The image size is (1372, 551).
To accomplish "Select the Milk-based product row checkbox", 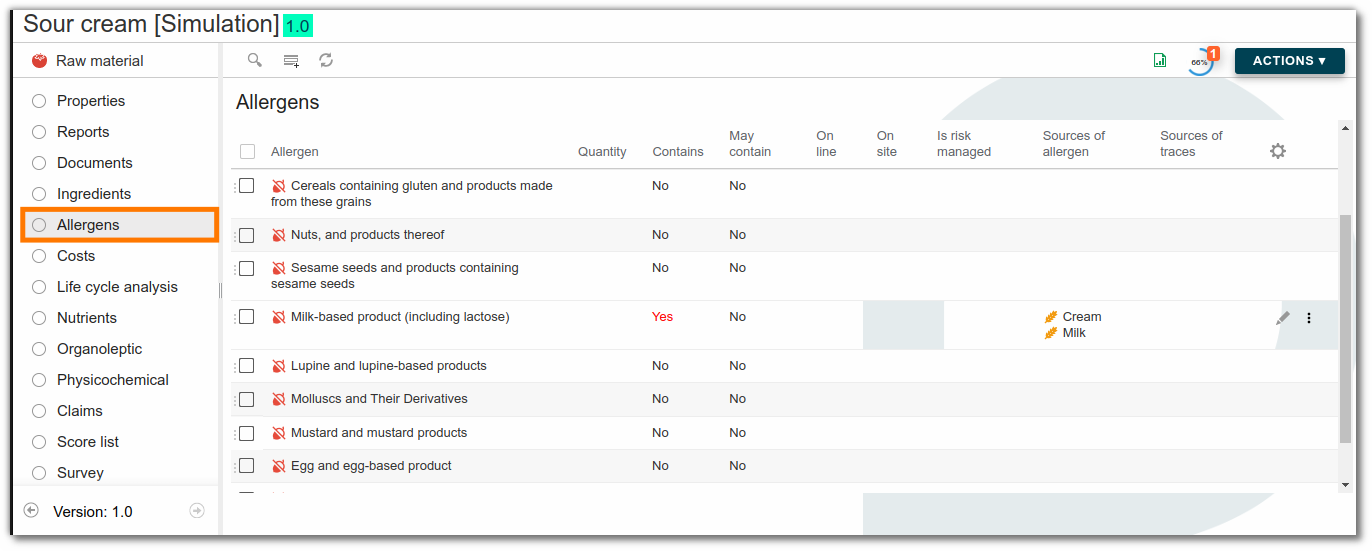I will 247,317.
